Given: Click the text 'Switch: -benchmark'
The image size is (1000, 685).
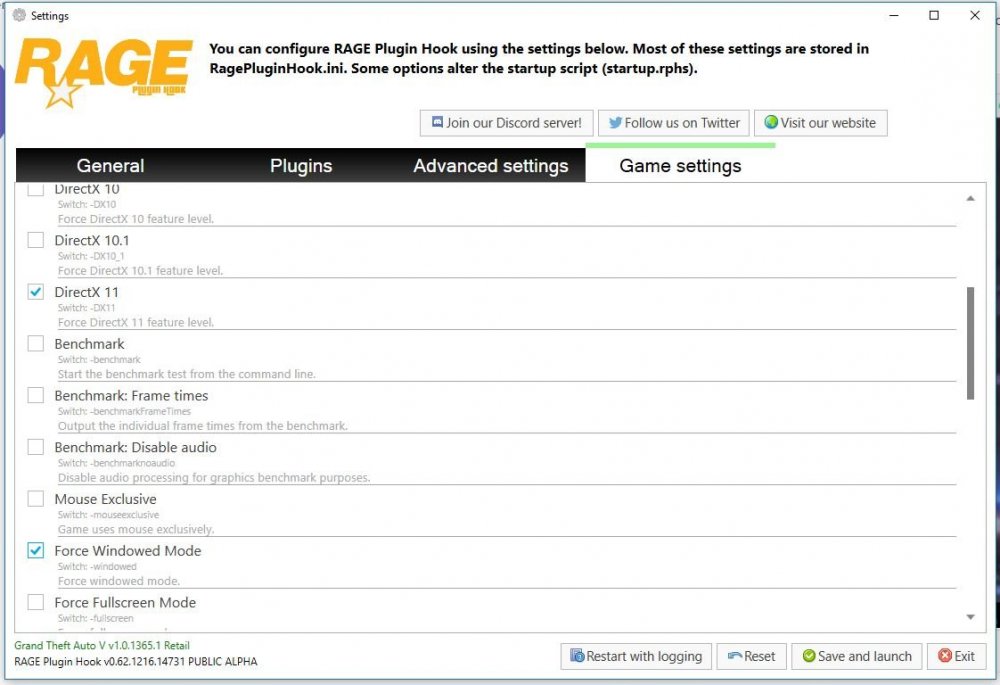Looking at the screenshot, I should point(99,360).
